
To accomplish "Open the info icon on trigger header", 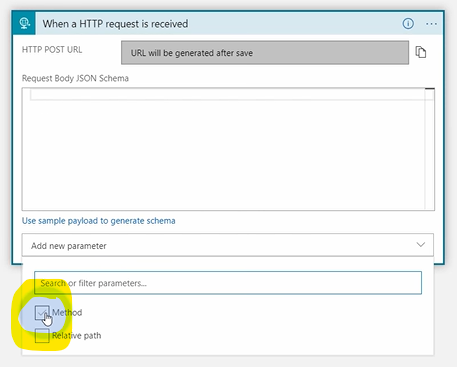I will point(408,24).
